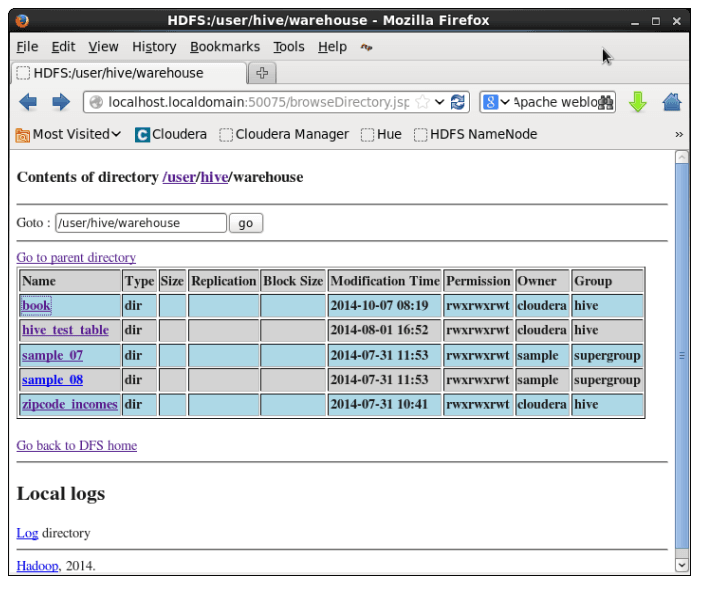Bookmark this page with the star icon

click(x=424, y=102)
